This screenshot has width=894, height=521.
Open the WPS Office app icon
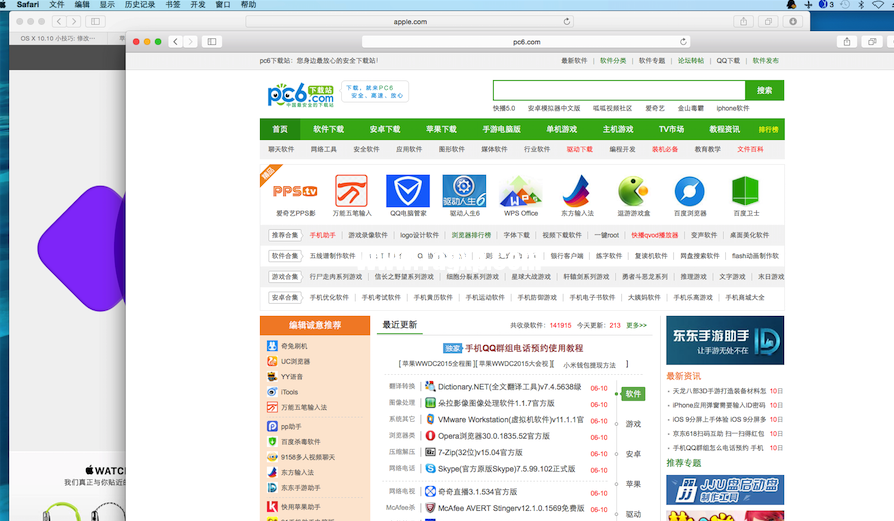coord(521,191)
